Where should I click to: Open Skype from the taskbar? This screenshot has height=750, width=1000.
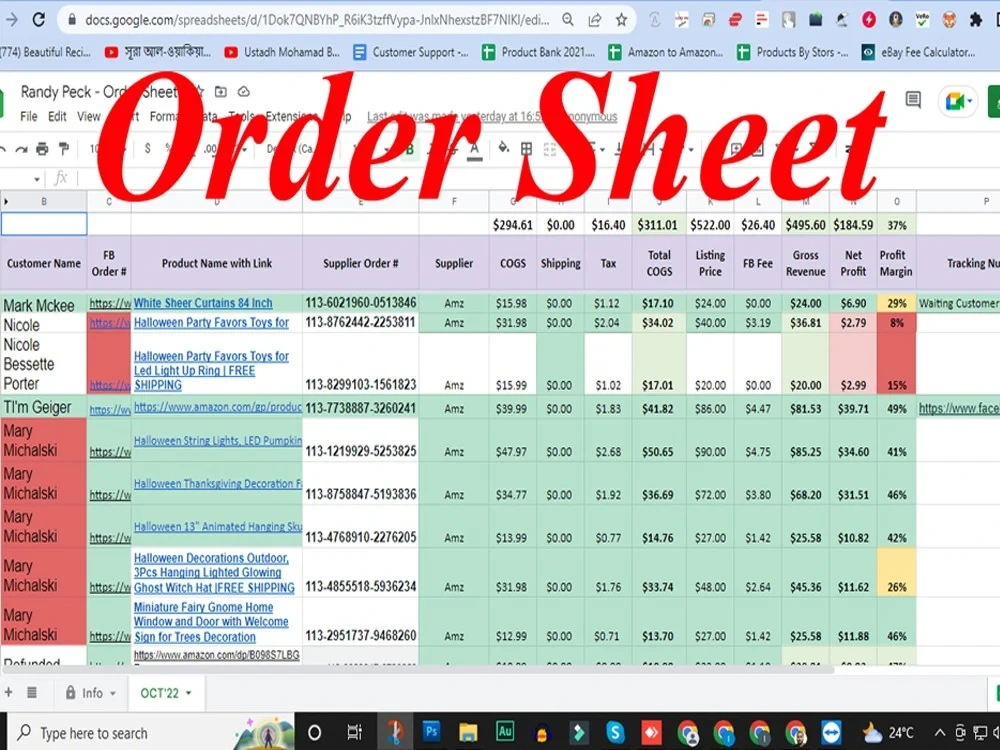coord(615,732)
